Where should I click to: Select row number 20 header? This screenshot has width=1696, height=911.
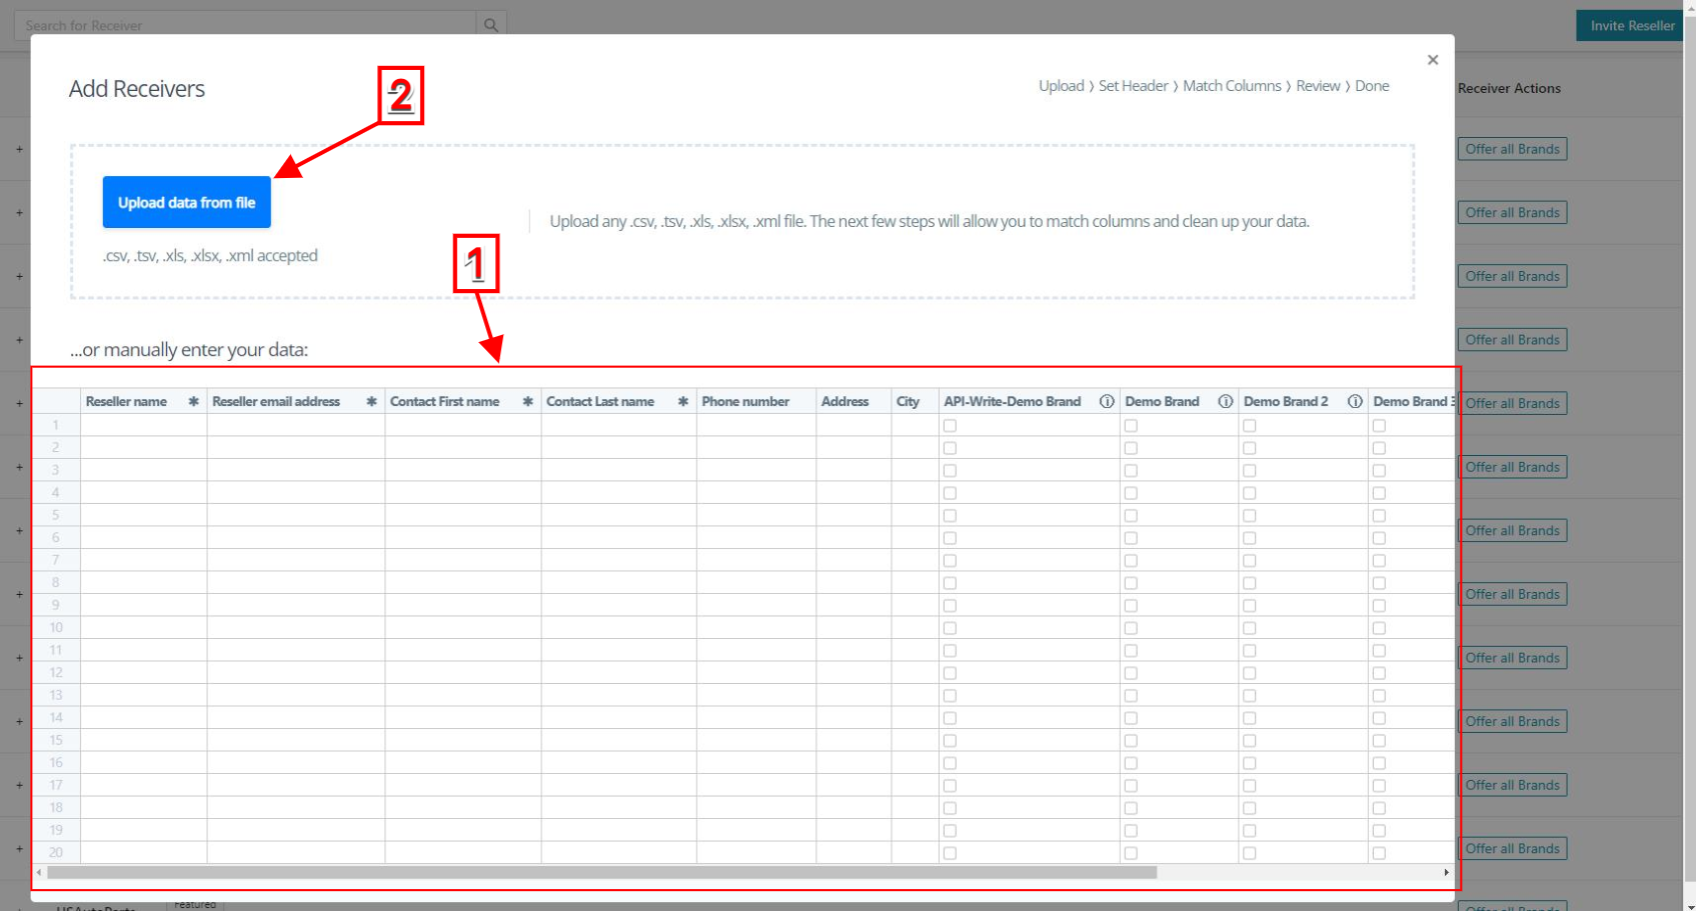pyautogui.click(x=56, y=852)
